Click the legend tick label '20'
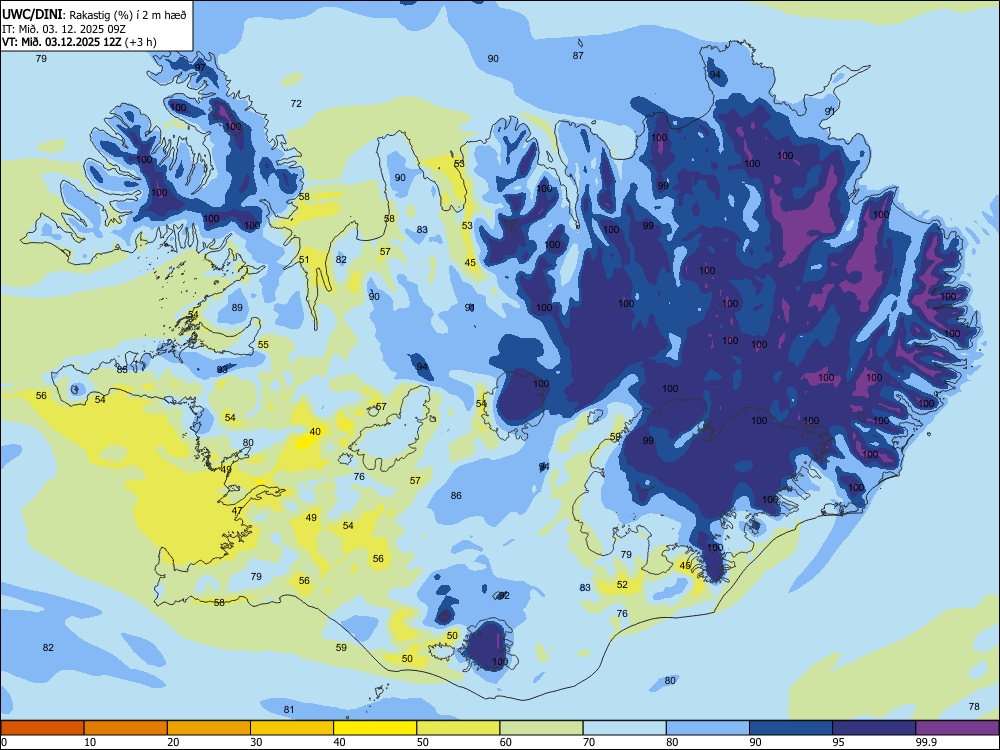The width and height of the screenshot is (1000, 750). click(x=173, y=742)
